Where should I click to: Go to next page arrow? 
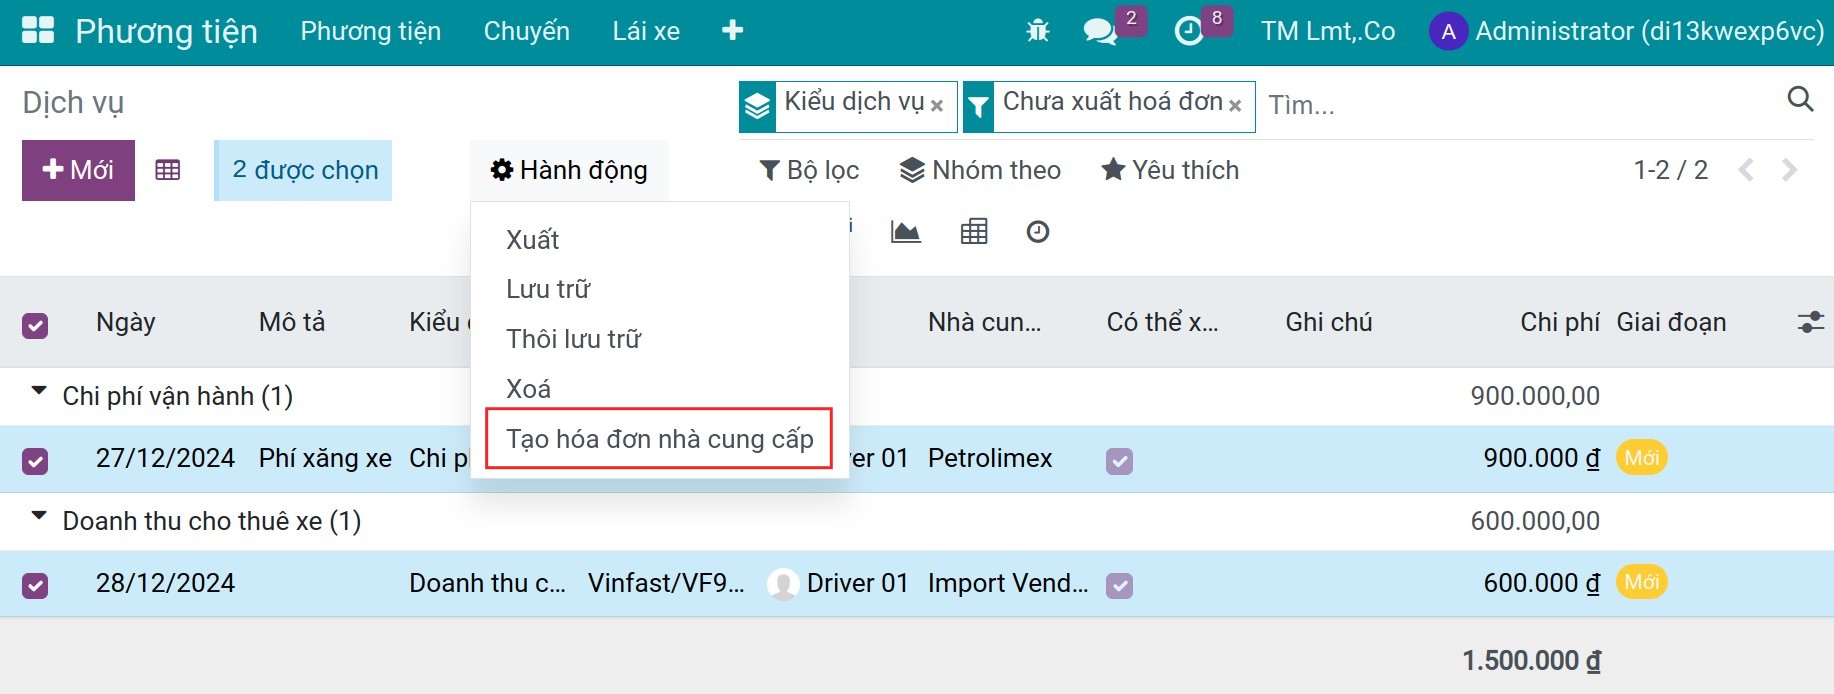1790,170
